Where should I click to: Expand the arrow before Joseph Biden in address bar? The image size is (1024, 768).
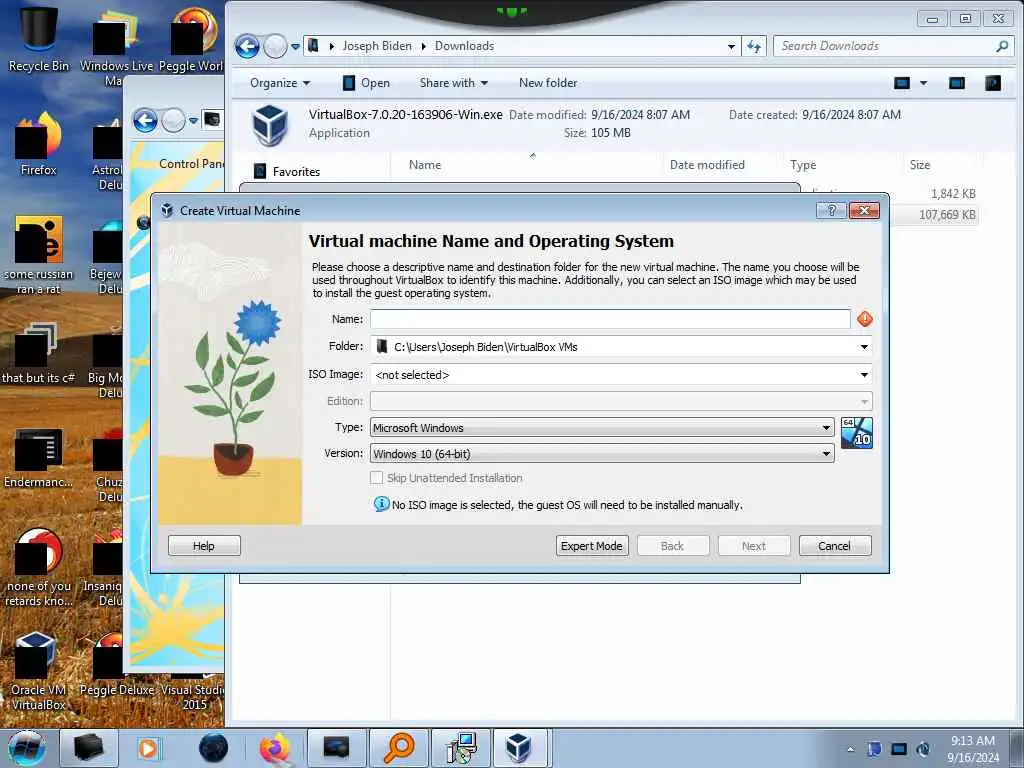pos(332,46)
